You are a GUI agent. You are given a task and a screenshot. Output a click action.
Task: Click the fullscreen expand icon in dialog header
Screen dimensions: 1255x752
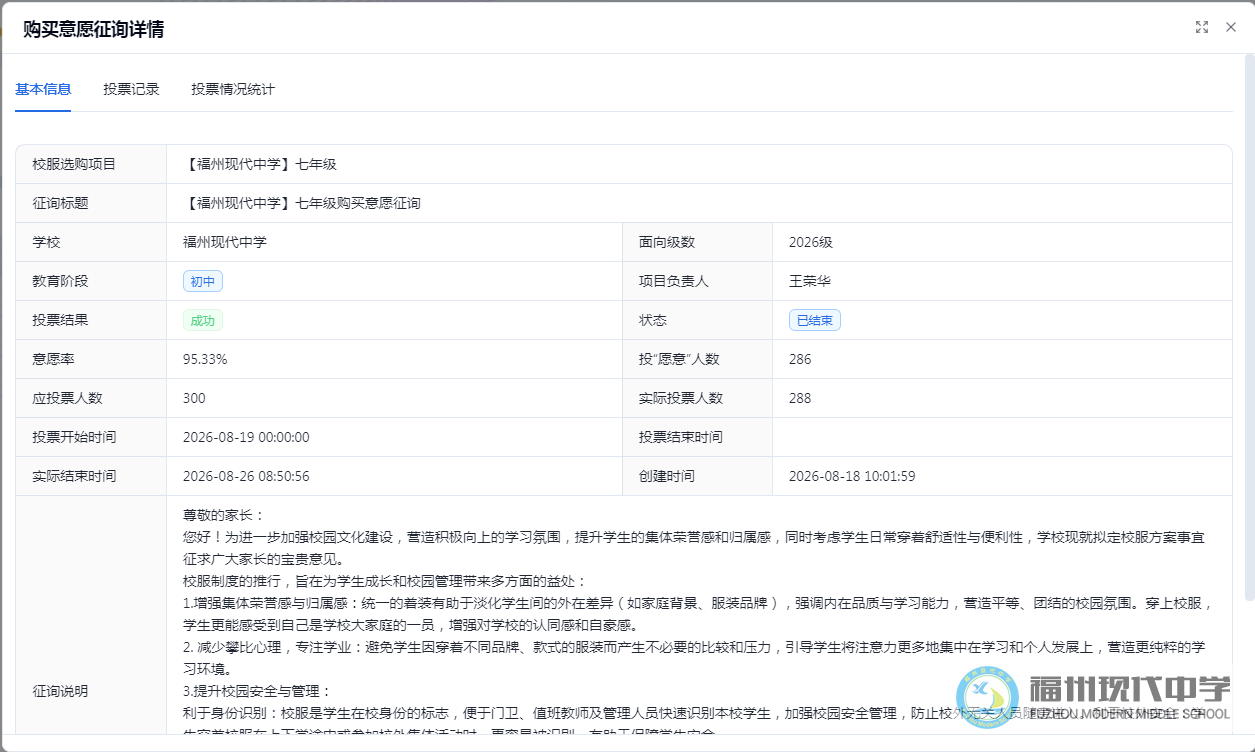(x=1202, y=27)
